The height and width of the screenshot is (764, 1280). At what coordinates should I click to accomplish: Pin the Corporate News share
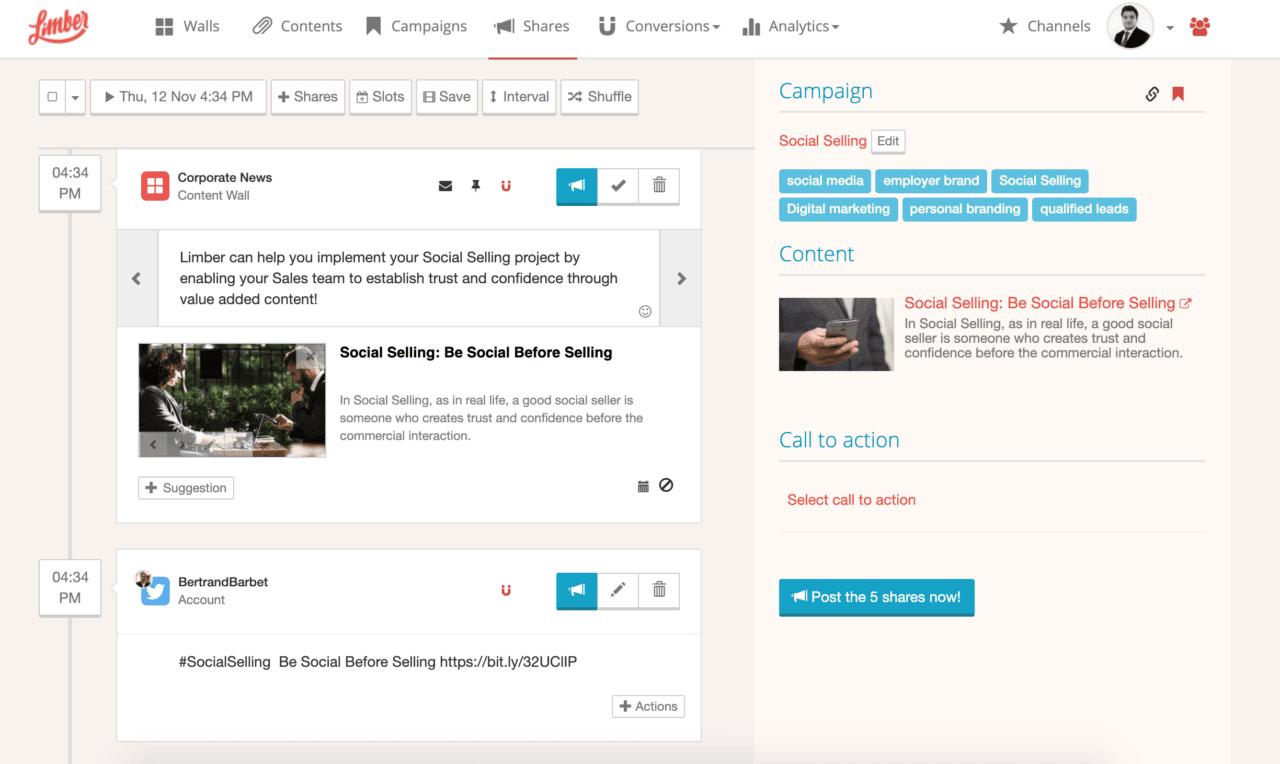pyautogui.click(x=476, y=186)
